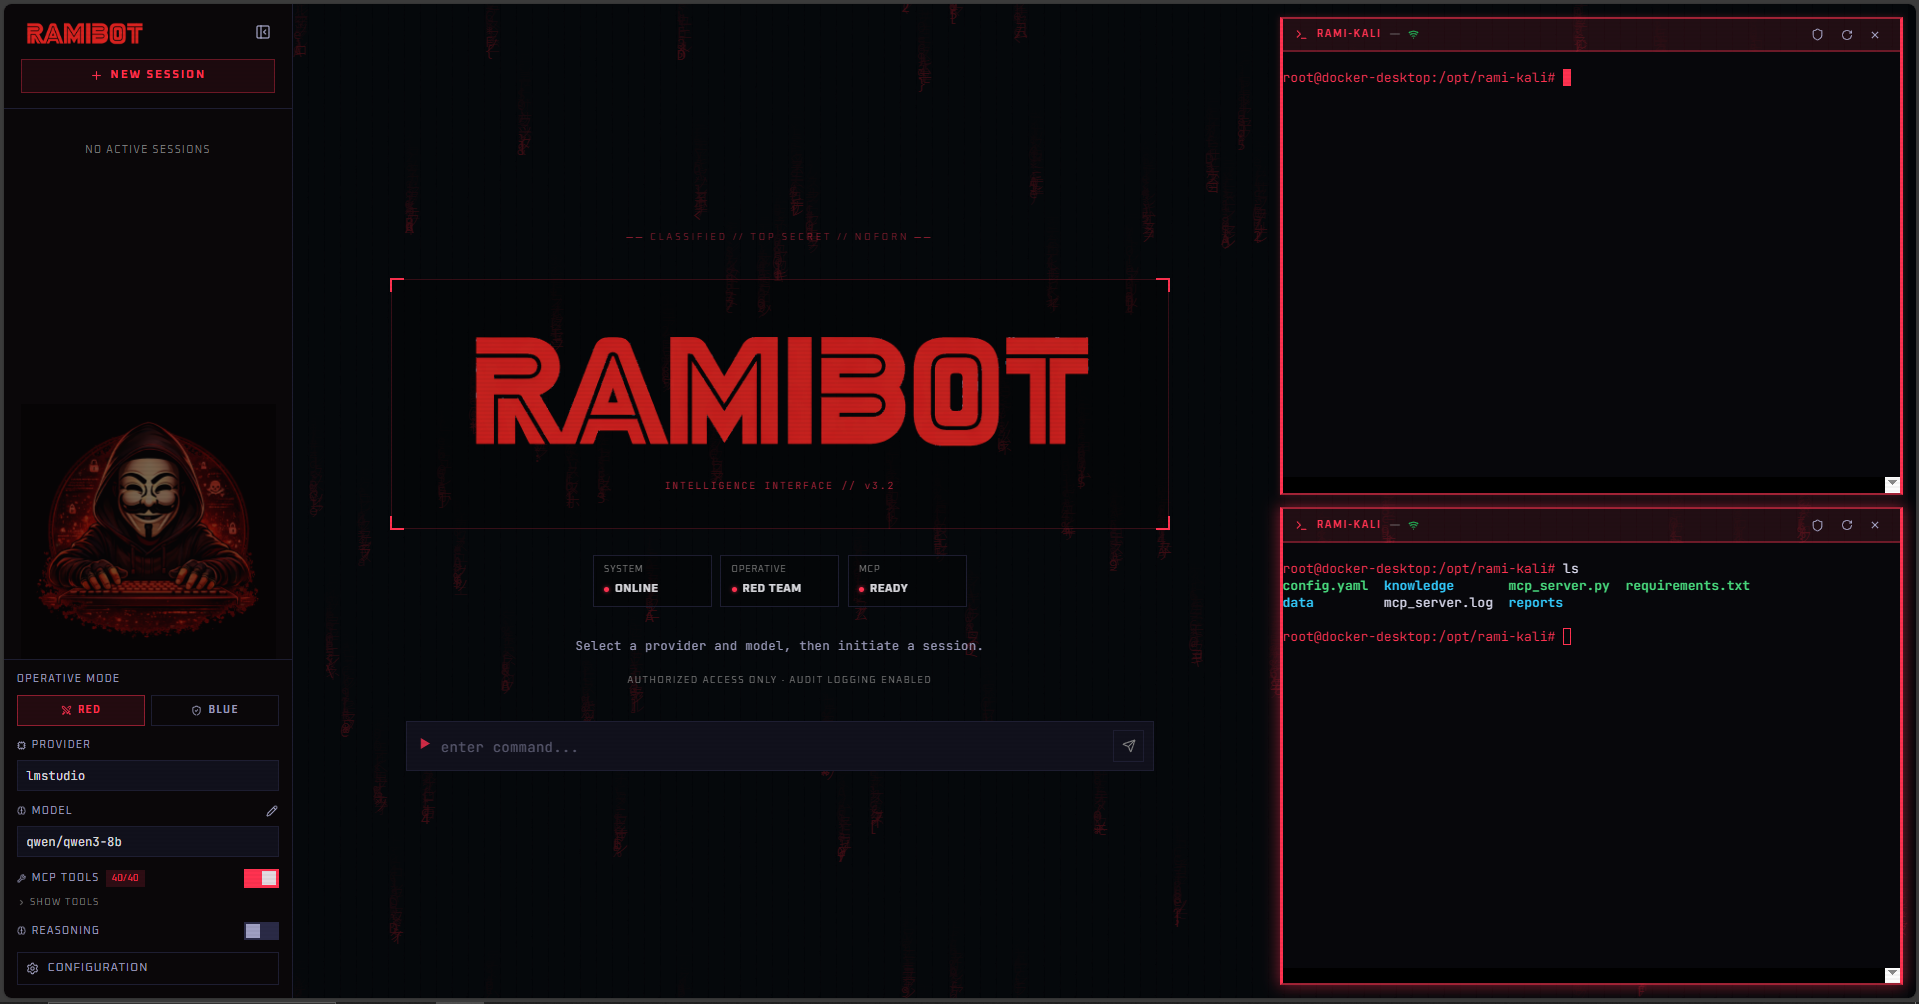Image resolution: width=1919 pixels, height=1004 pixels.
Task: Click the top terminal prompt icon
Action: point(1301,34)
